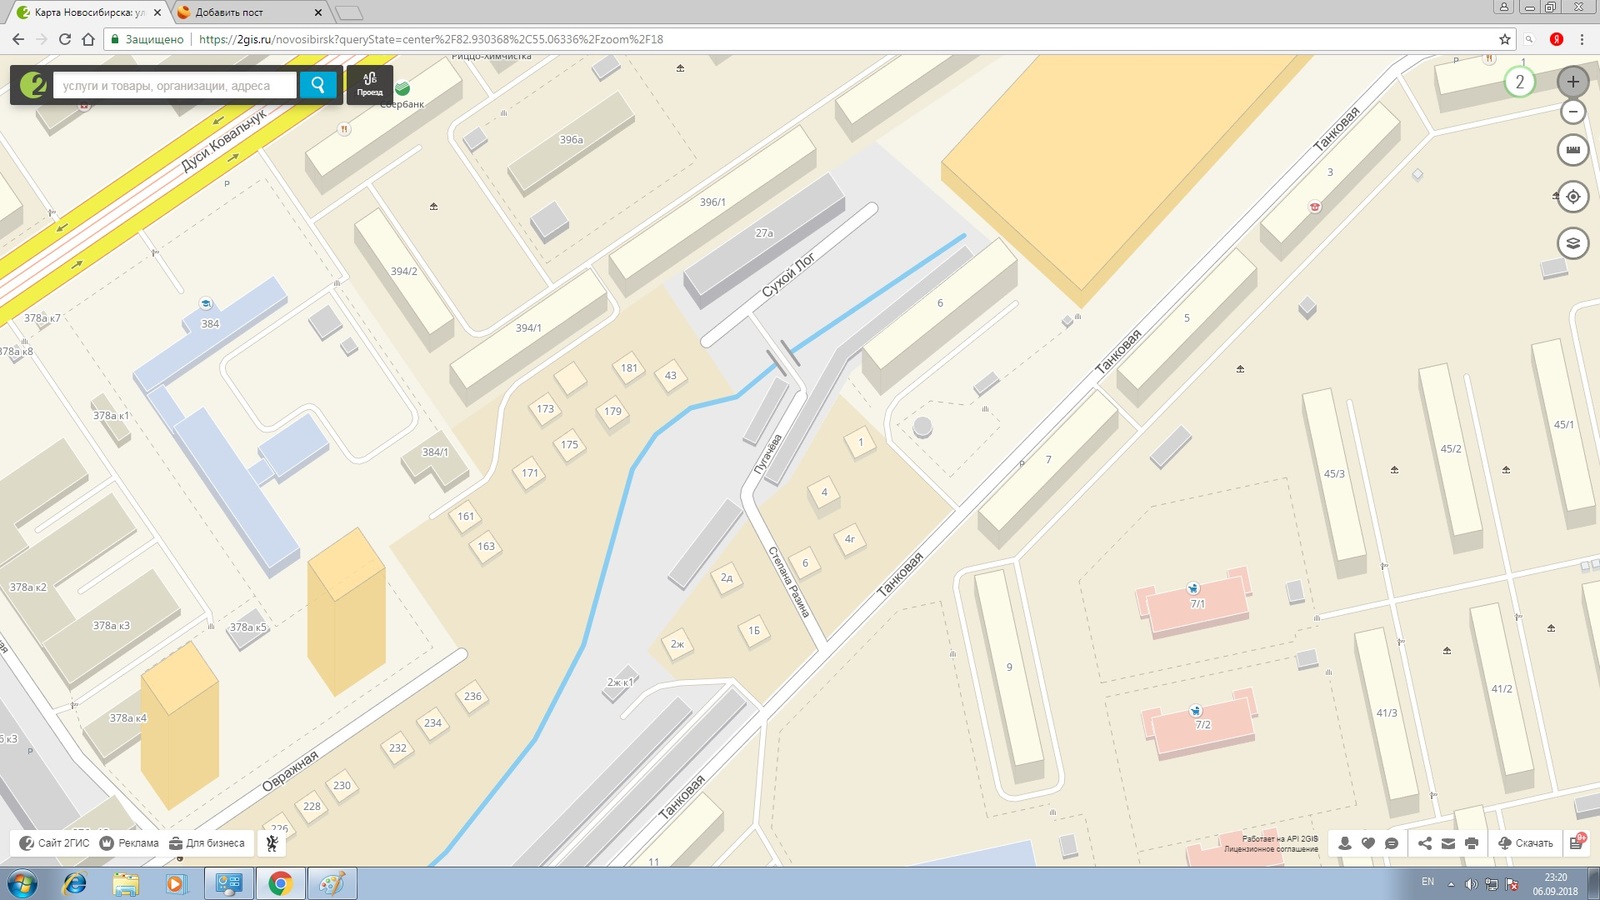Click the city coat of arms icon

[272, 843]
